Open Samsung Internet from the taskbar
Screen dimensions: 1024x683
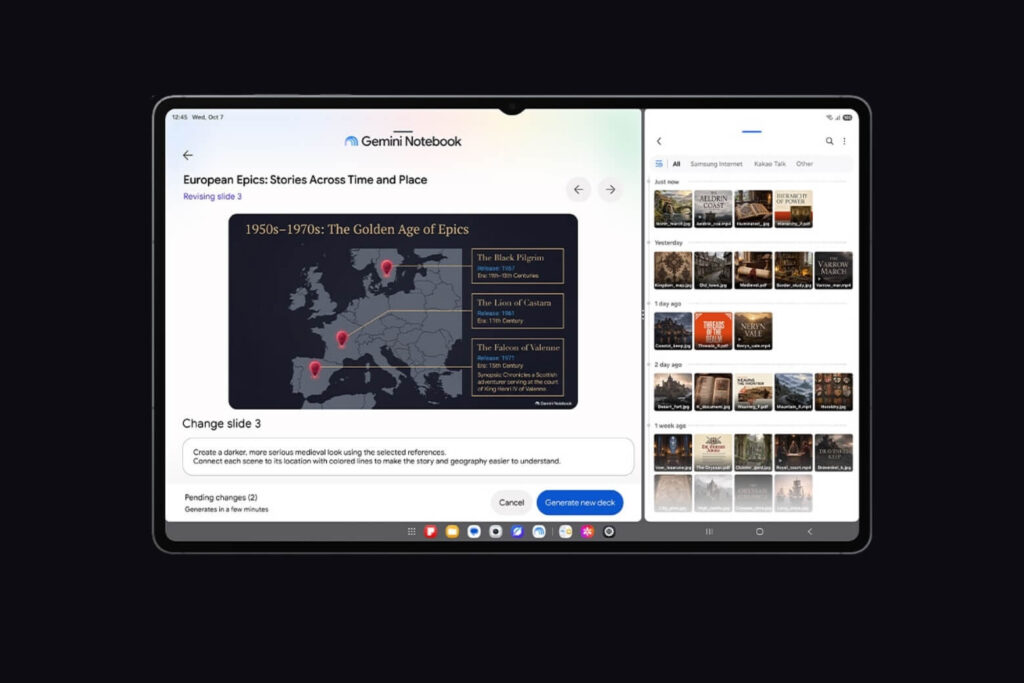(x=517, y=532)
